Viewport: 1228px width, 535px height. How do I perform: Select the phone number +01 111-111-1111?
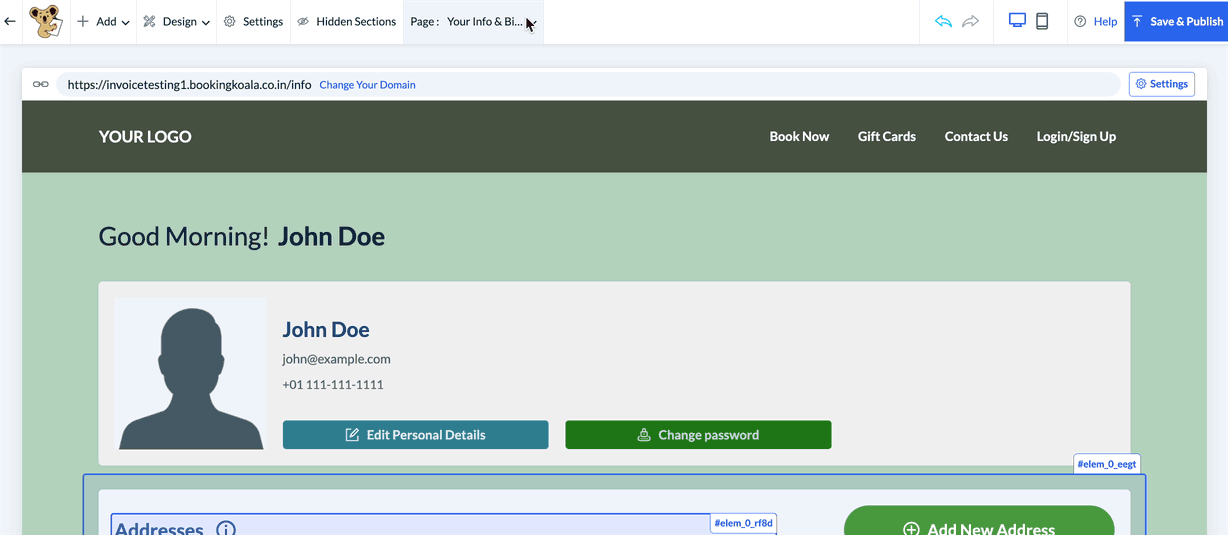click(x=333, y=385)
